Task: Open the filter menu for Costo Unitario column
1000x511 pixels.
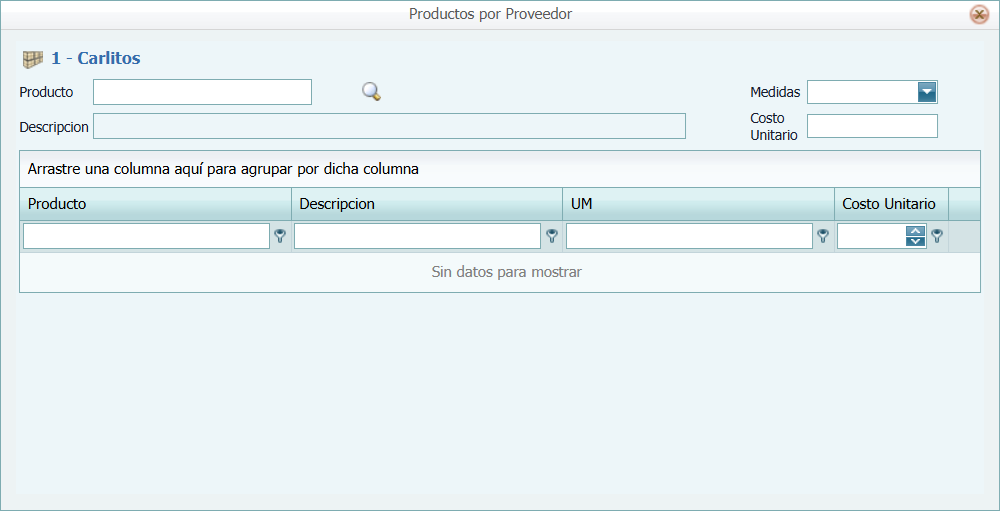Action: click(x=937, y=236)
